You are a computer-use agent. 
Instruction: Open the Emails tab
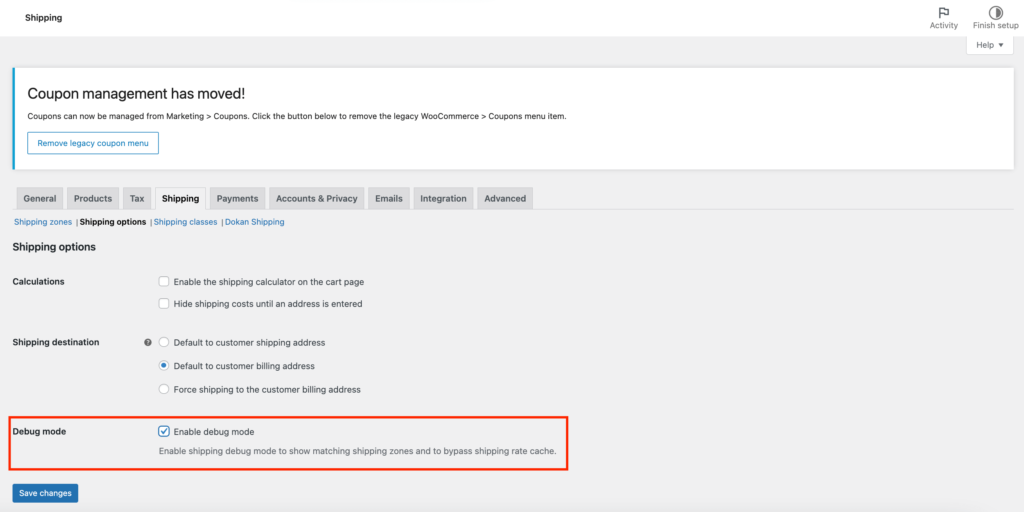point(389,199)
